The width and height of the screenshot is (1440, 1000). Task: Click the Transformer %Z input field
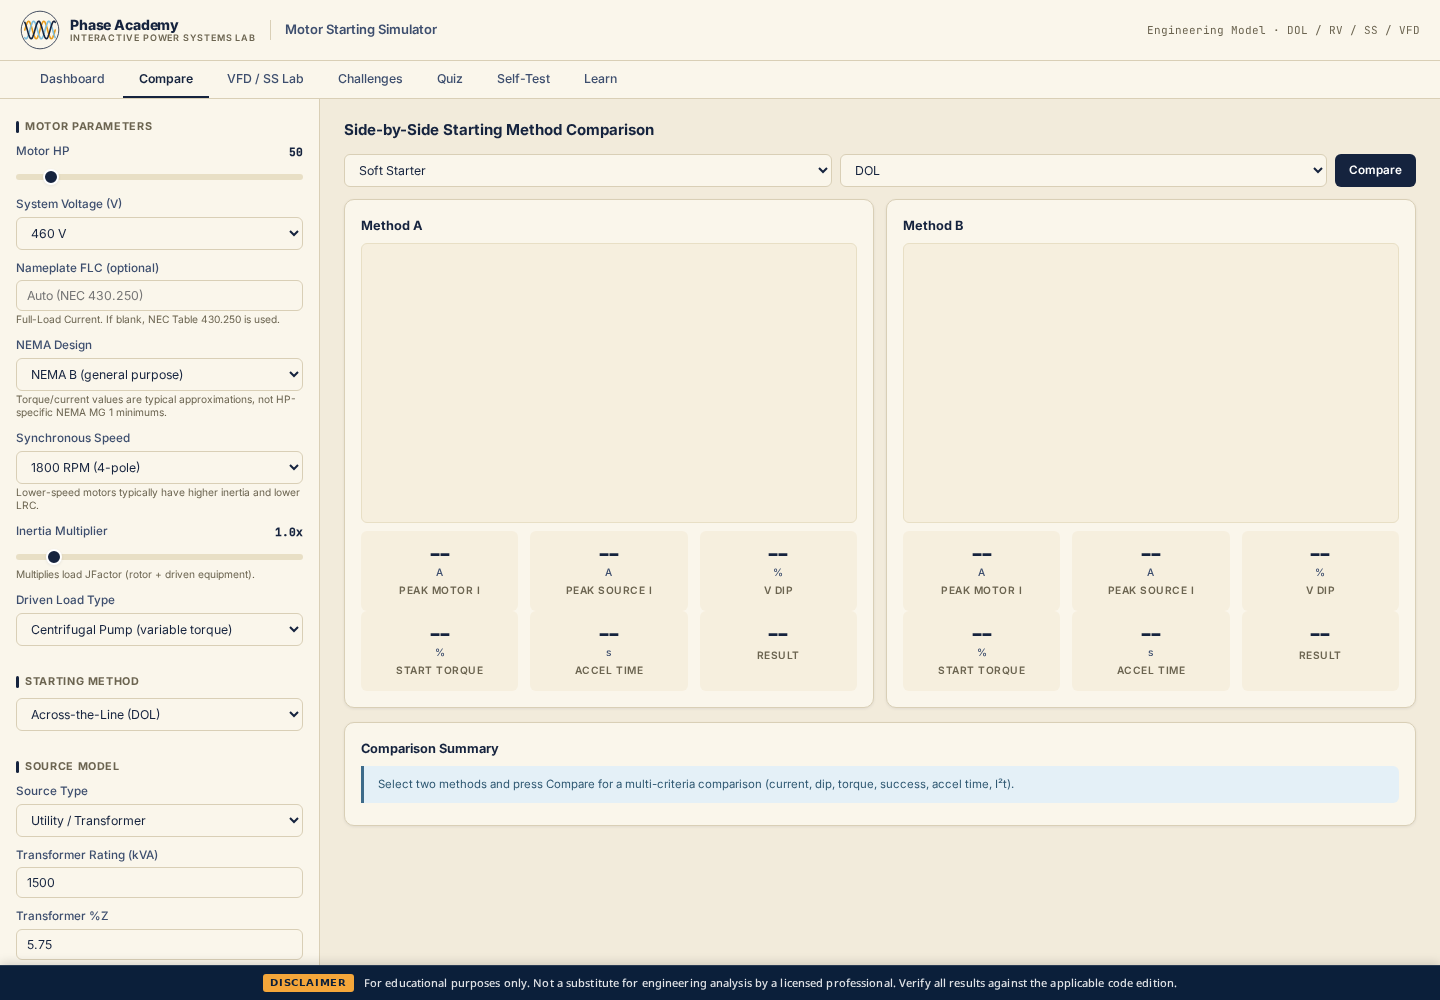159,945
